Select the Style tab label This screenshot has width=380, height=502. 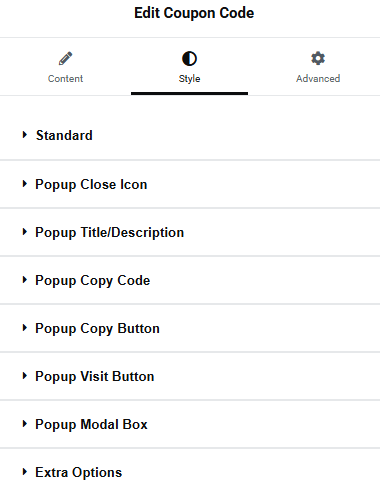coord(189,79)
